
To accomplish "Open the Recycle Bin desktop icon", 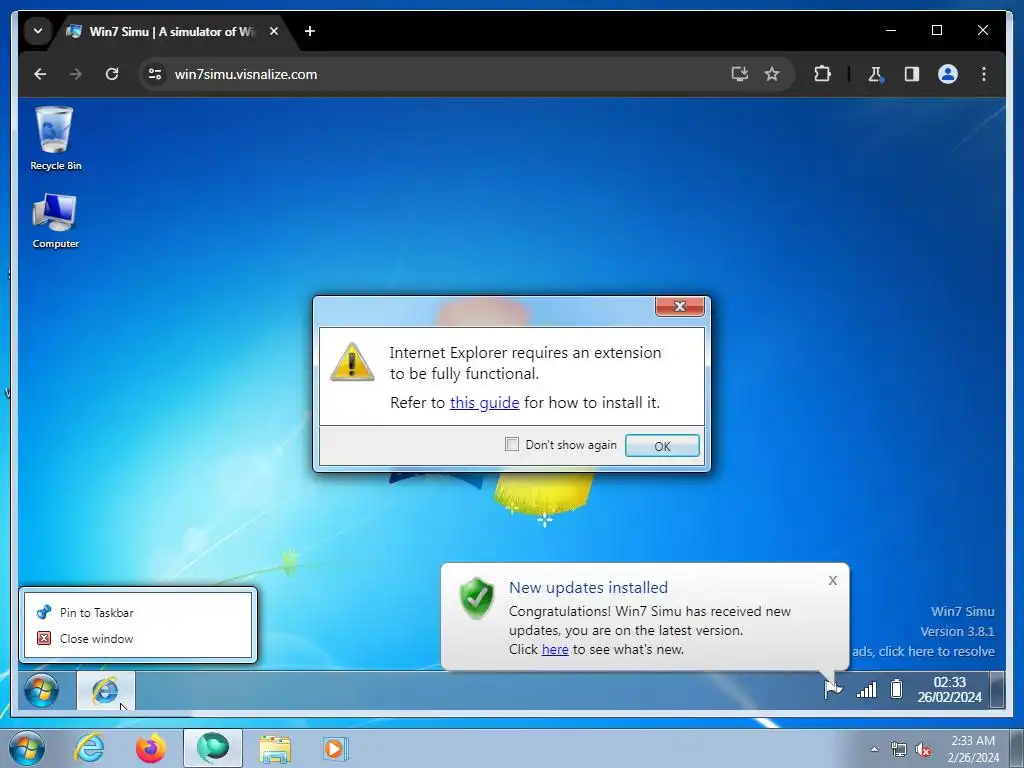I will [55, 138].
